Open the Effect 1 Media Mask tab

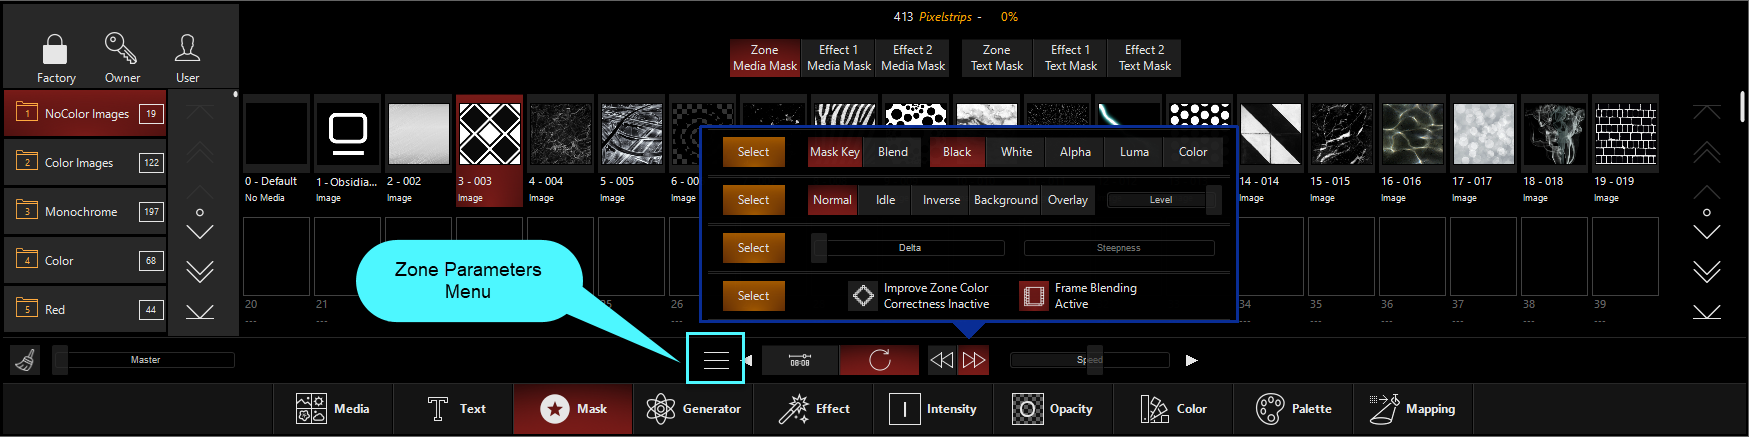pyautogui.click(x=838, y=58)
